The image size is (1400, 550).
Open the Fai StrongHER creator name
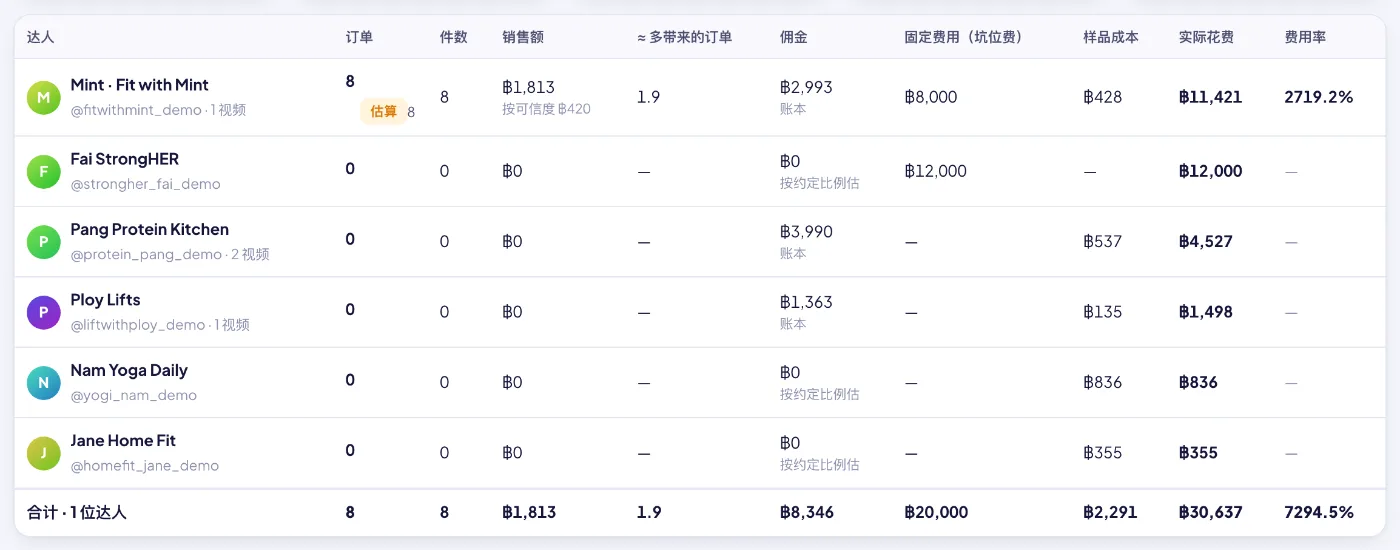click(x=124, y=159)
